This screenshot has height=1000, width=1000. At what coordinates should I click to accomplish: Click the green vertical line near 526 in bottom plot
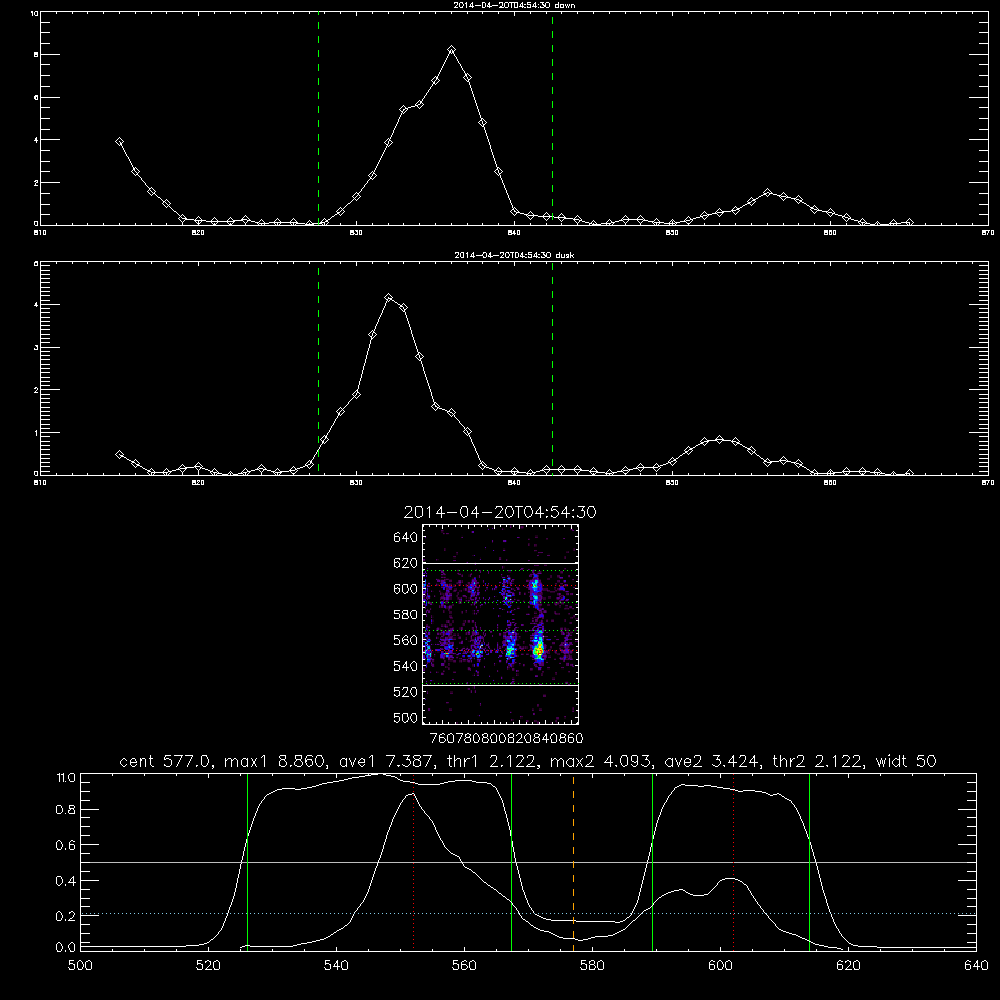pyautogui.click(x=247, y=861)
